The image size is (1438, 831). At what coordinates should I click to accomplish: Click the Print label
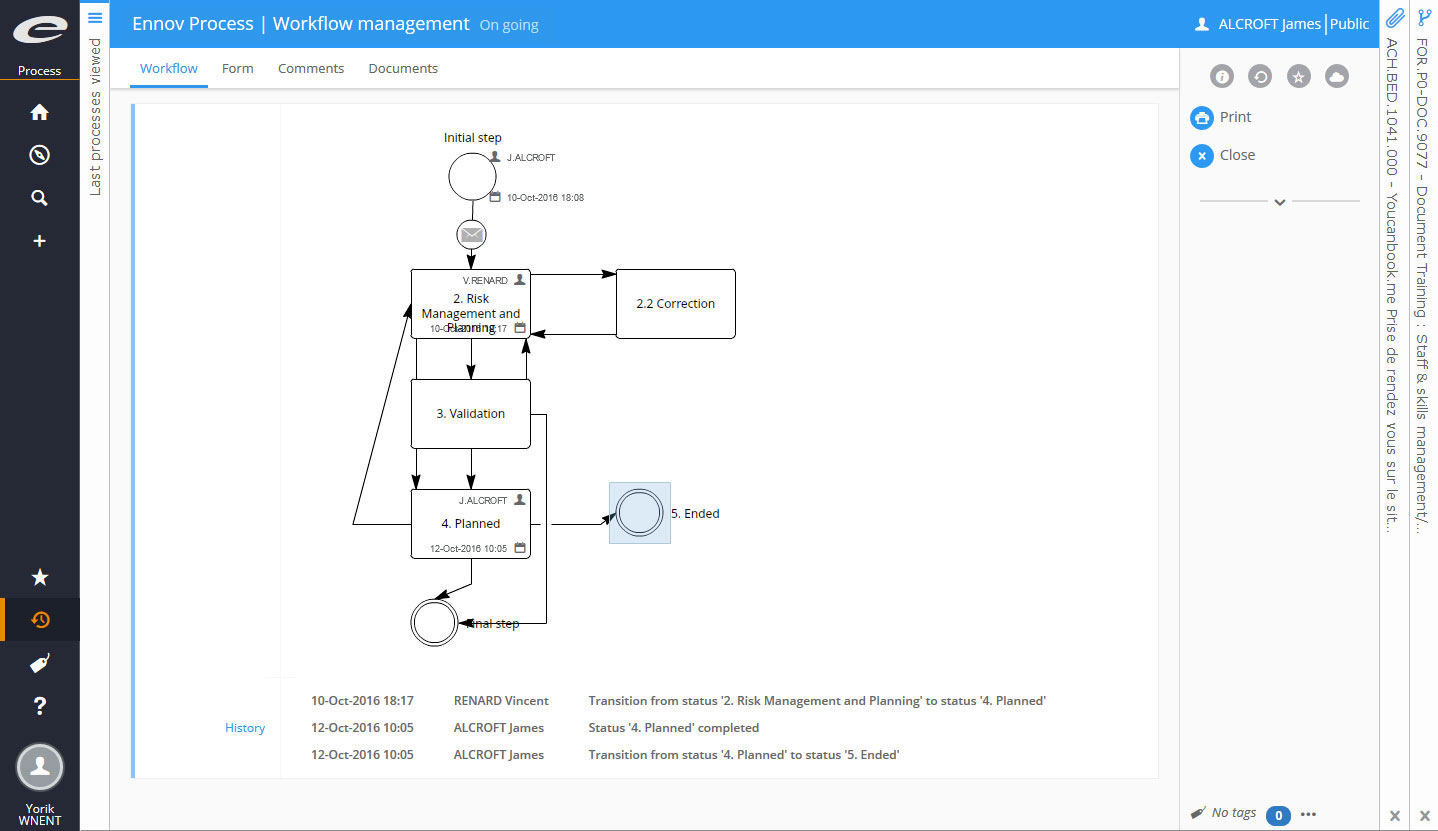1235,117
